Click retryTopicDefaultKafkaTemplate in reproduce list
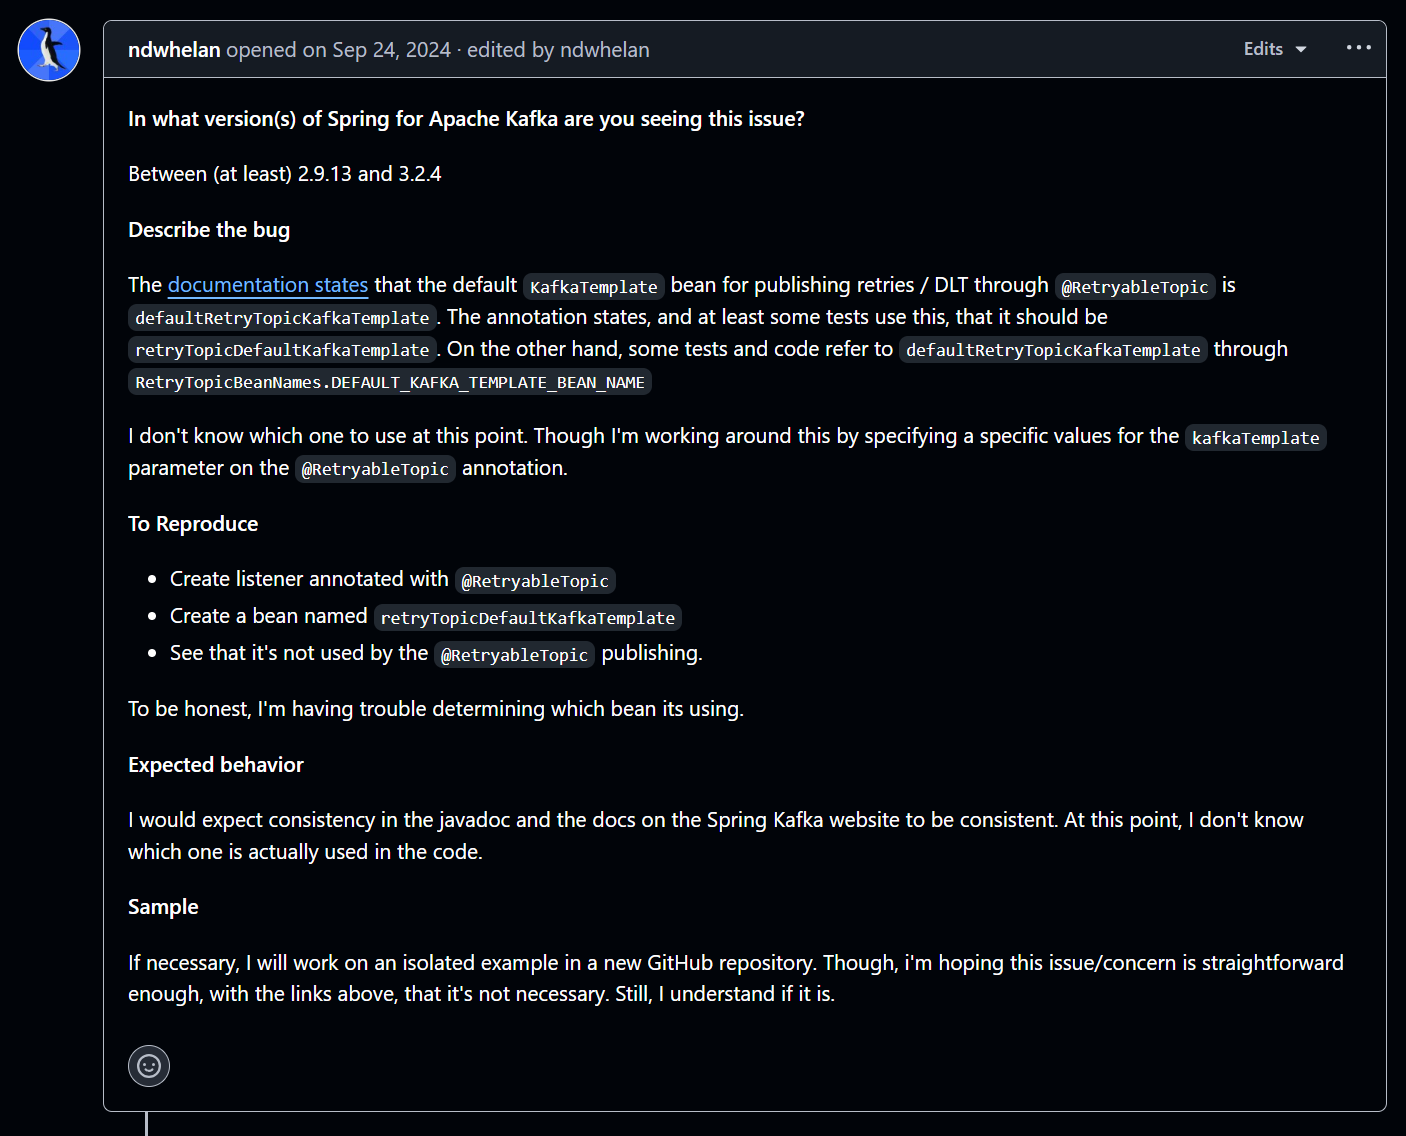Viewport: 1406px width, 1136px height. click(528, 618)
